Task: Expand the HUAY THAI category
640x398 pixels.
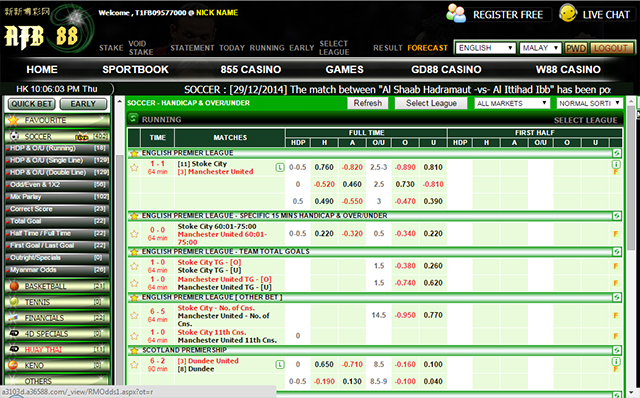Action: coord(57,349)
